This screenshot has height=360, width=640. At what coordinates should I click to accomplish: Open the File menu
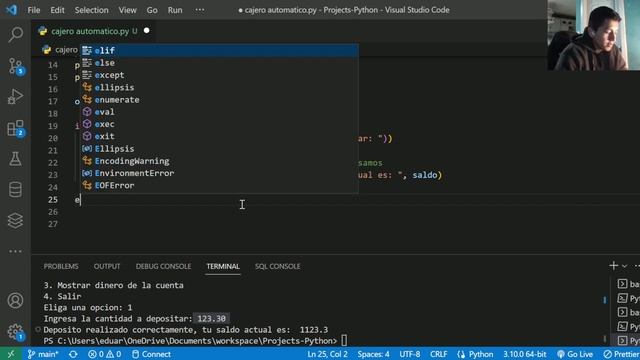pos(34,10)
